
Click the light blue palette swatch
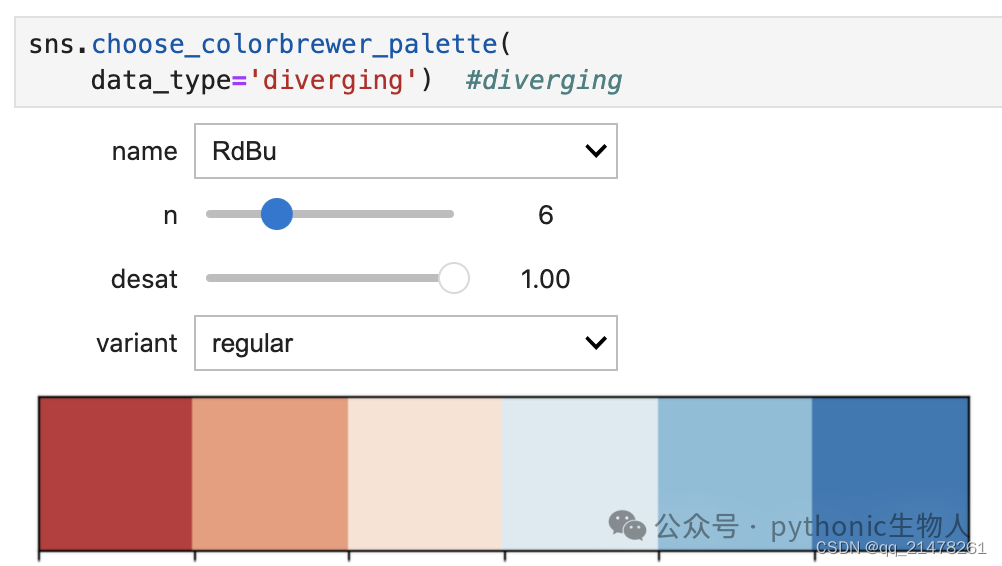point(735,473)
